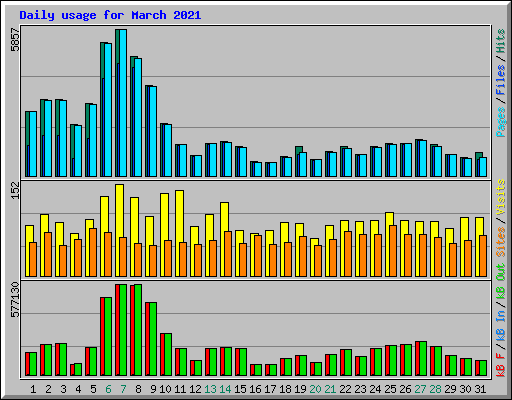Click day 16 on the x-axis
The height and width of the screenshot is (400, 512).
255,389
